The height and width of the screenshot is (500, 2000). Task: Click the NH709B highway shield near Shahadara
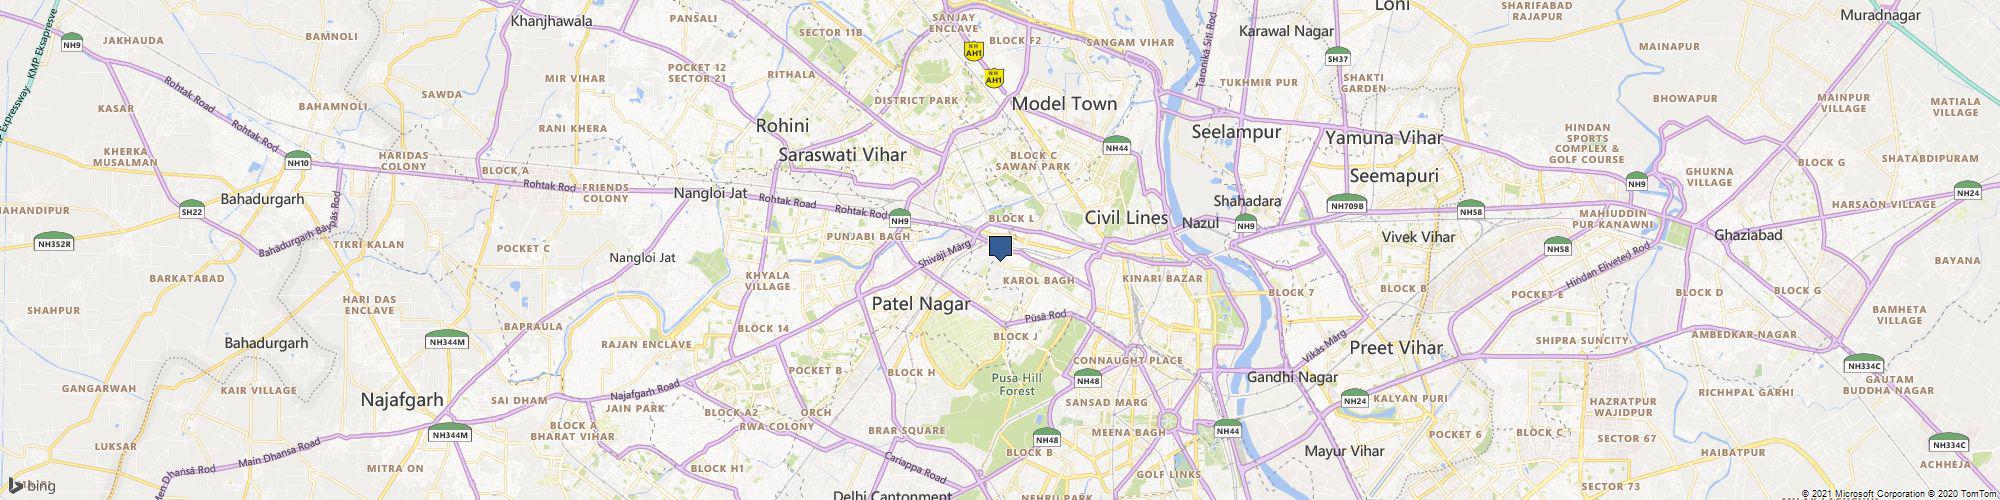pos(1348,204)
